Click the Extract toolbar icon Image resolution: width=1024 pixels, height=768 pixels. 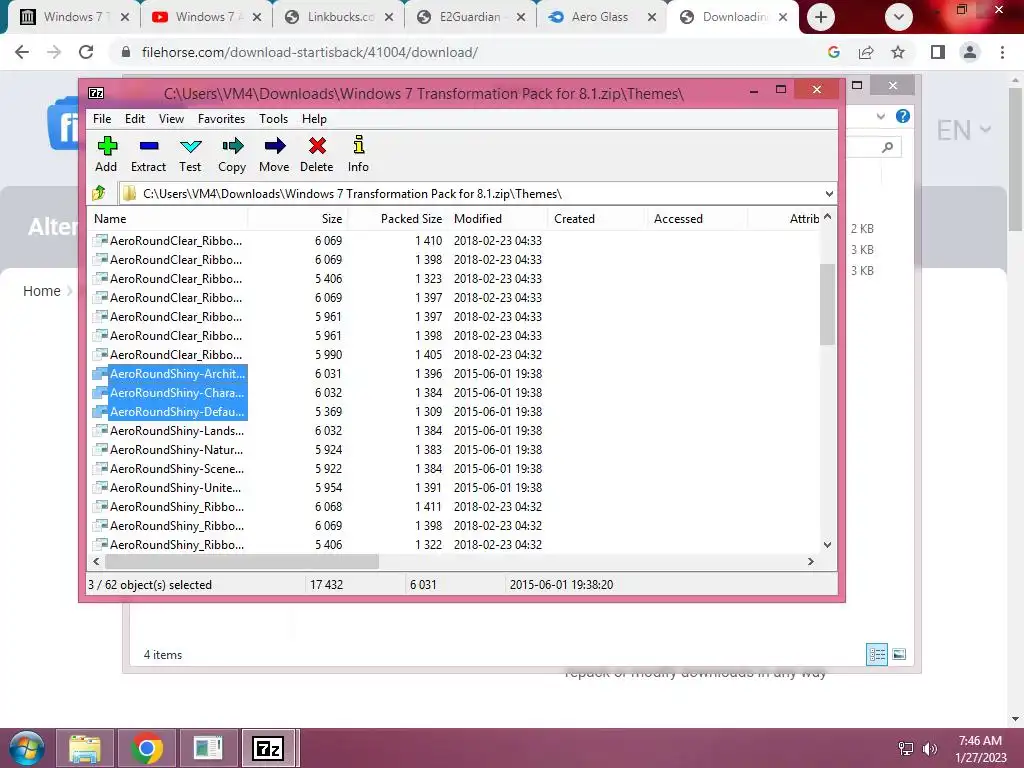[149, 154]
